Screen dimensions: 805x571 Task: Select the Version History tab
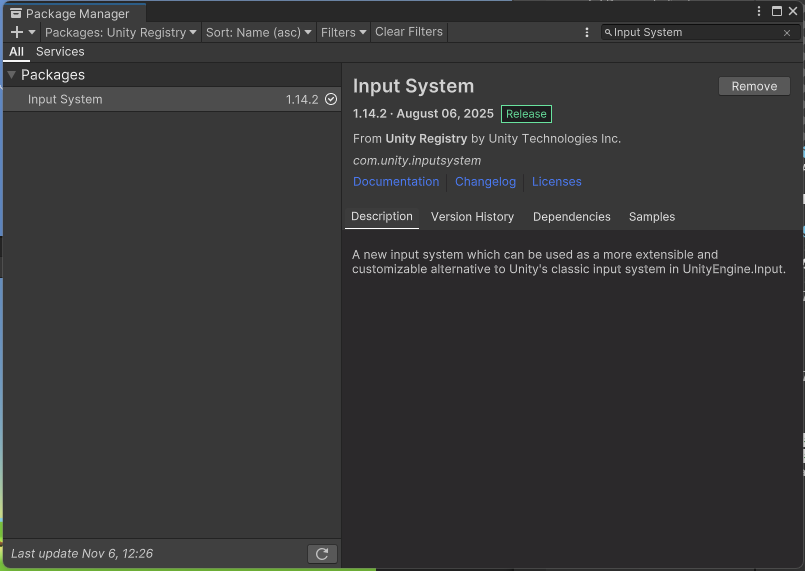pos(472,217)
